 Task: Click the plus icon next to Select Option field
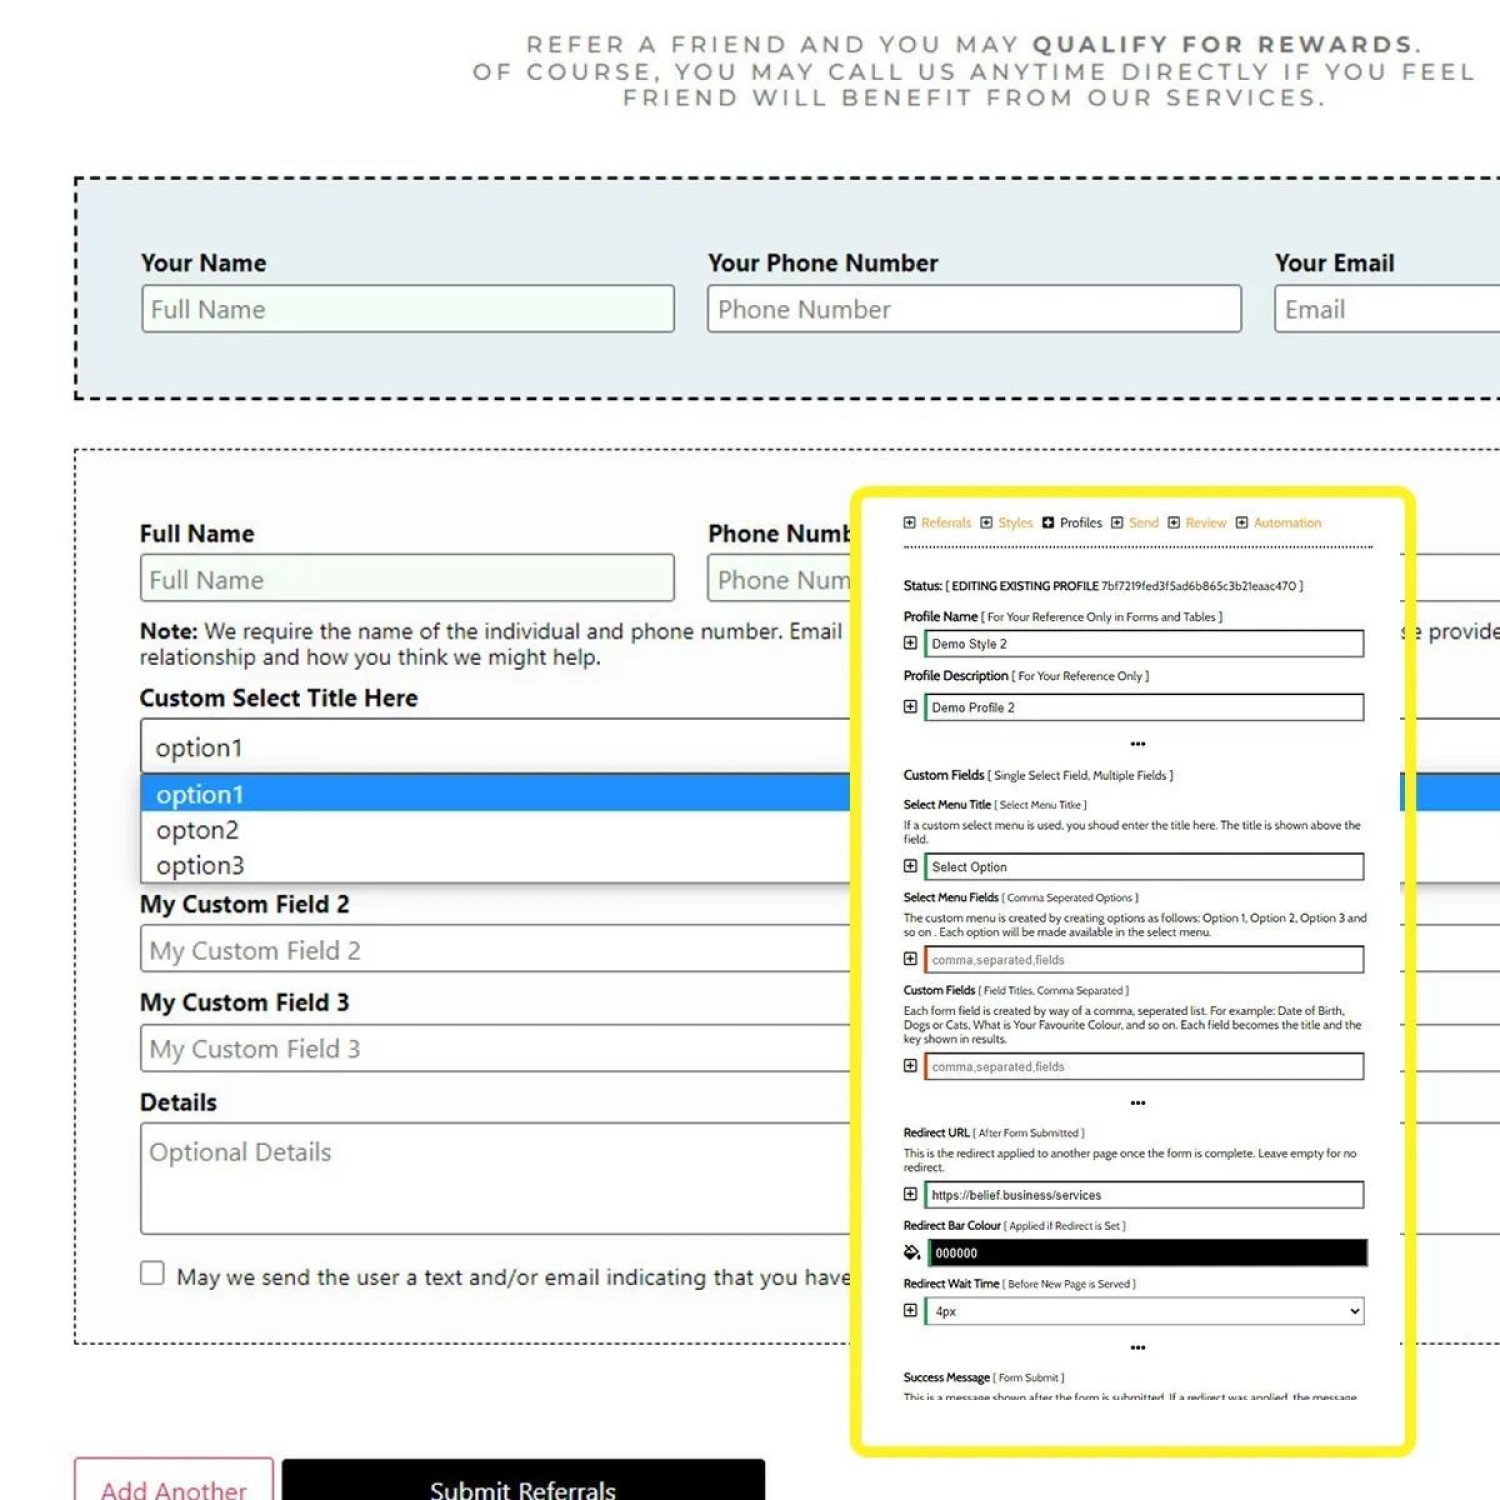[x=910, y=866]
